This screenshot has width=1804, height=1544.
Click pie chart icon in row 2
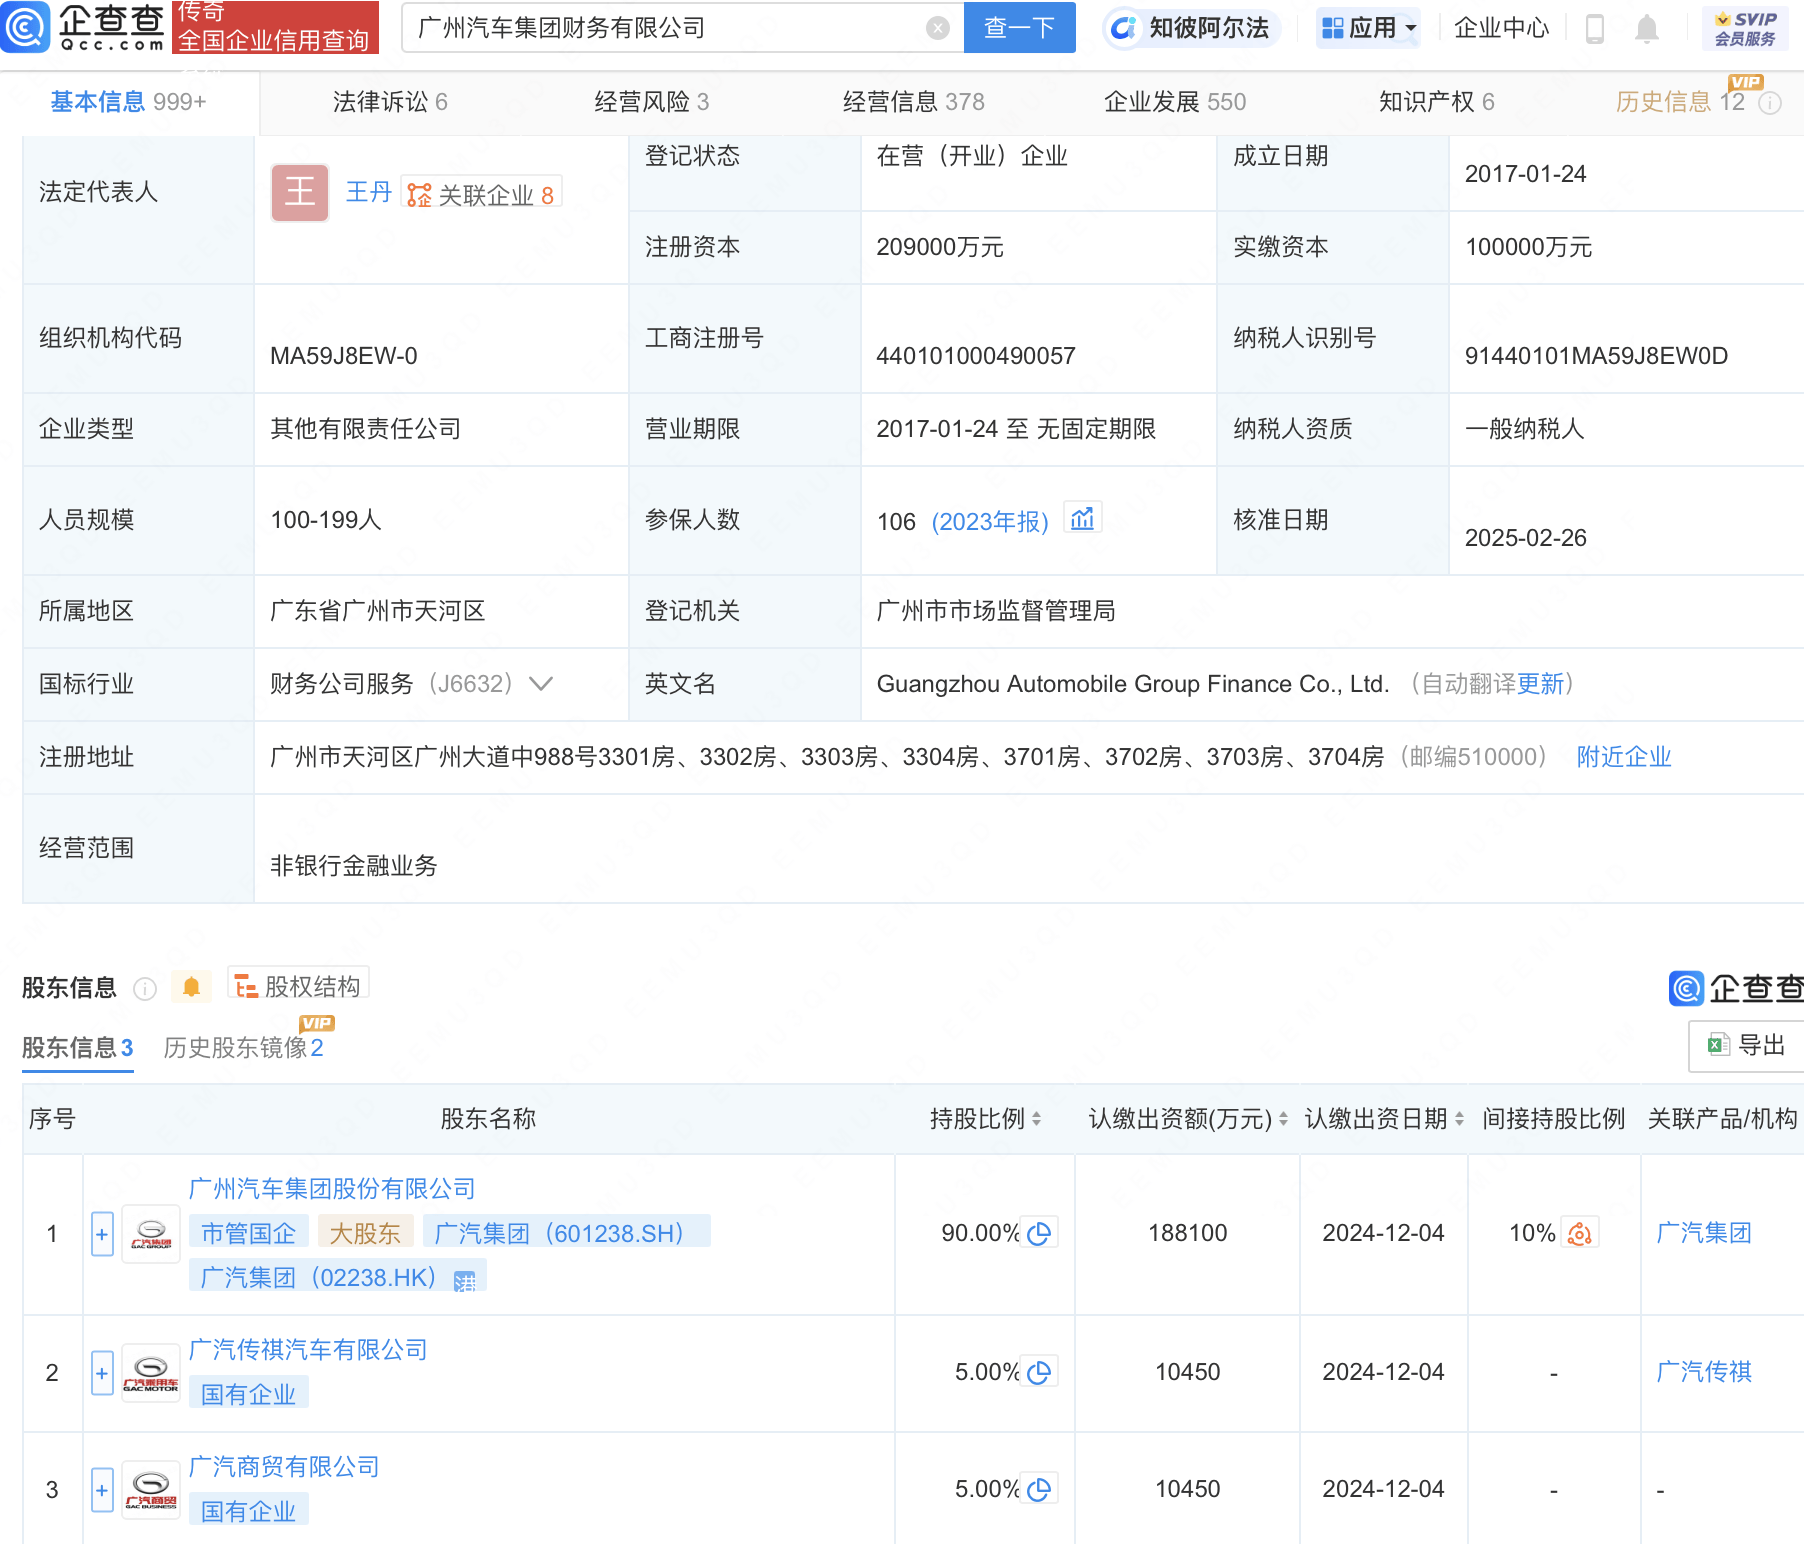tap(1039, 1373)
